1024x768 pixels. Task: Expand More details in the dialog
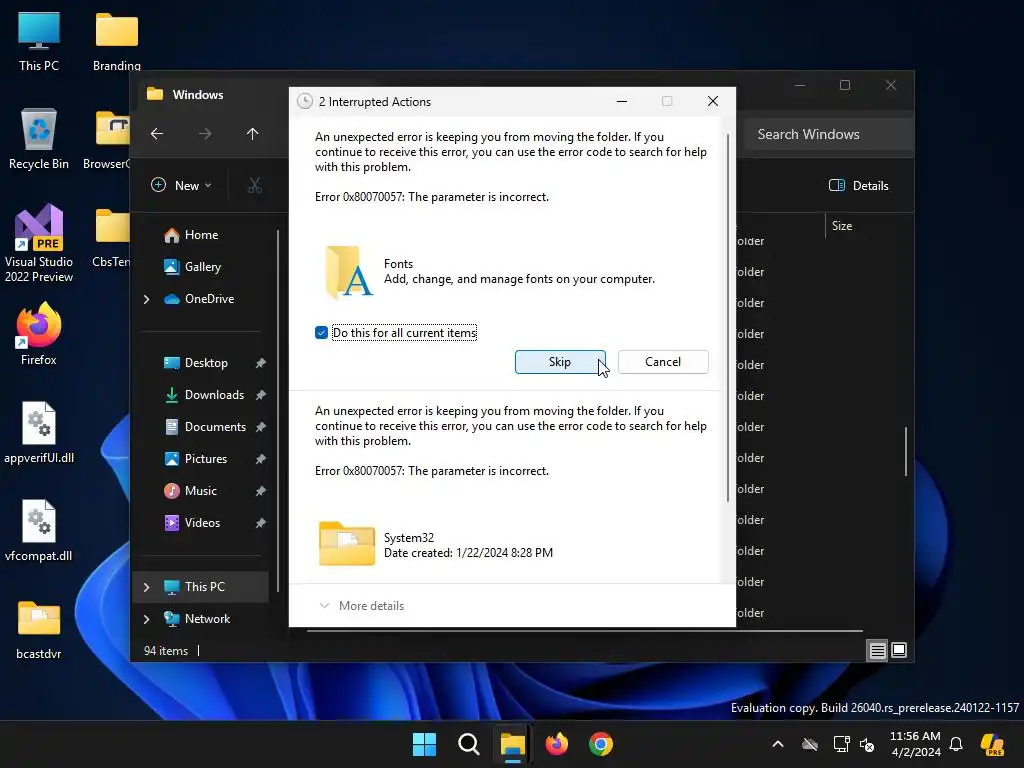click(361, 605)
